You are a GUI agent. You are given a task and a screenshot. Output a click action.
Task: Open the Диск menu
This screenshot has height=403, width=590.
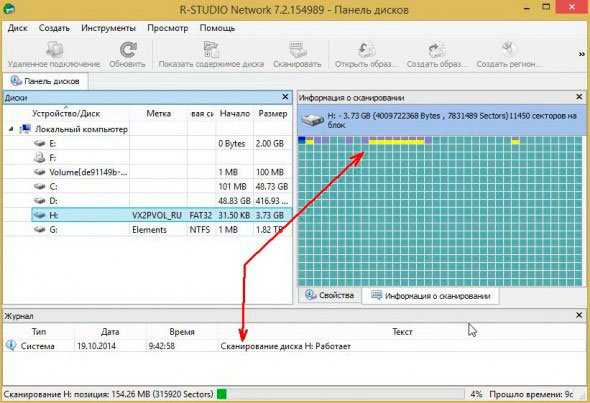pyautogui.click(x=18, y=28)
